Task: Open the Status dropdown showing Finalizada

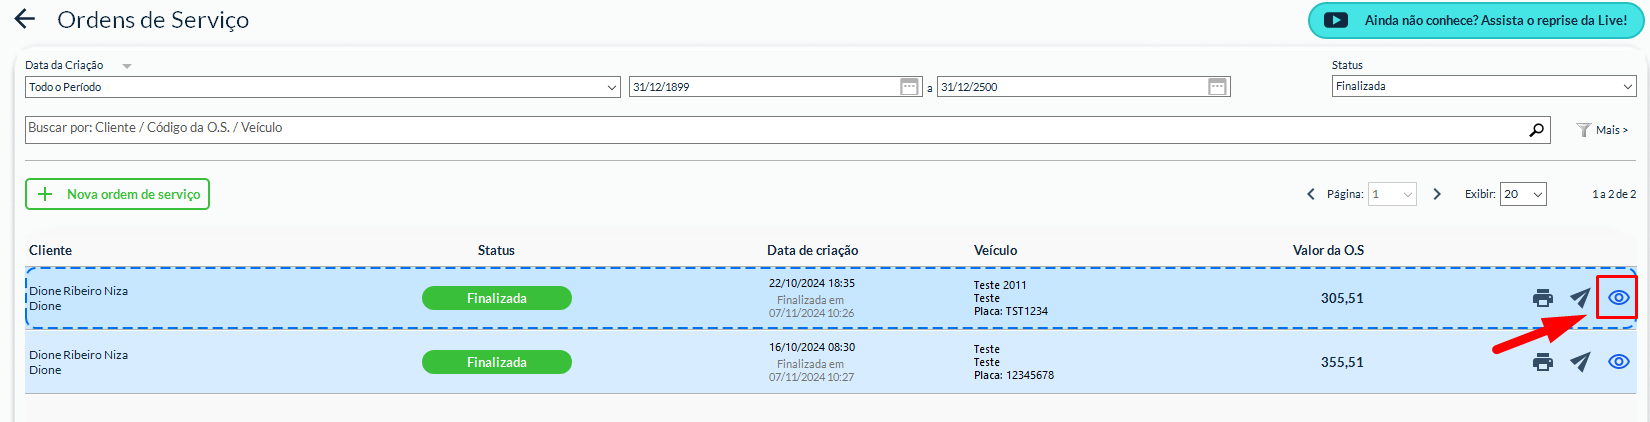Action: (x=1483, y=87)
